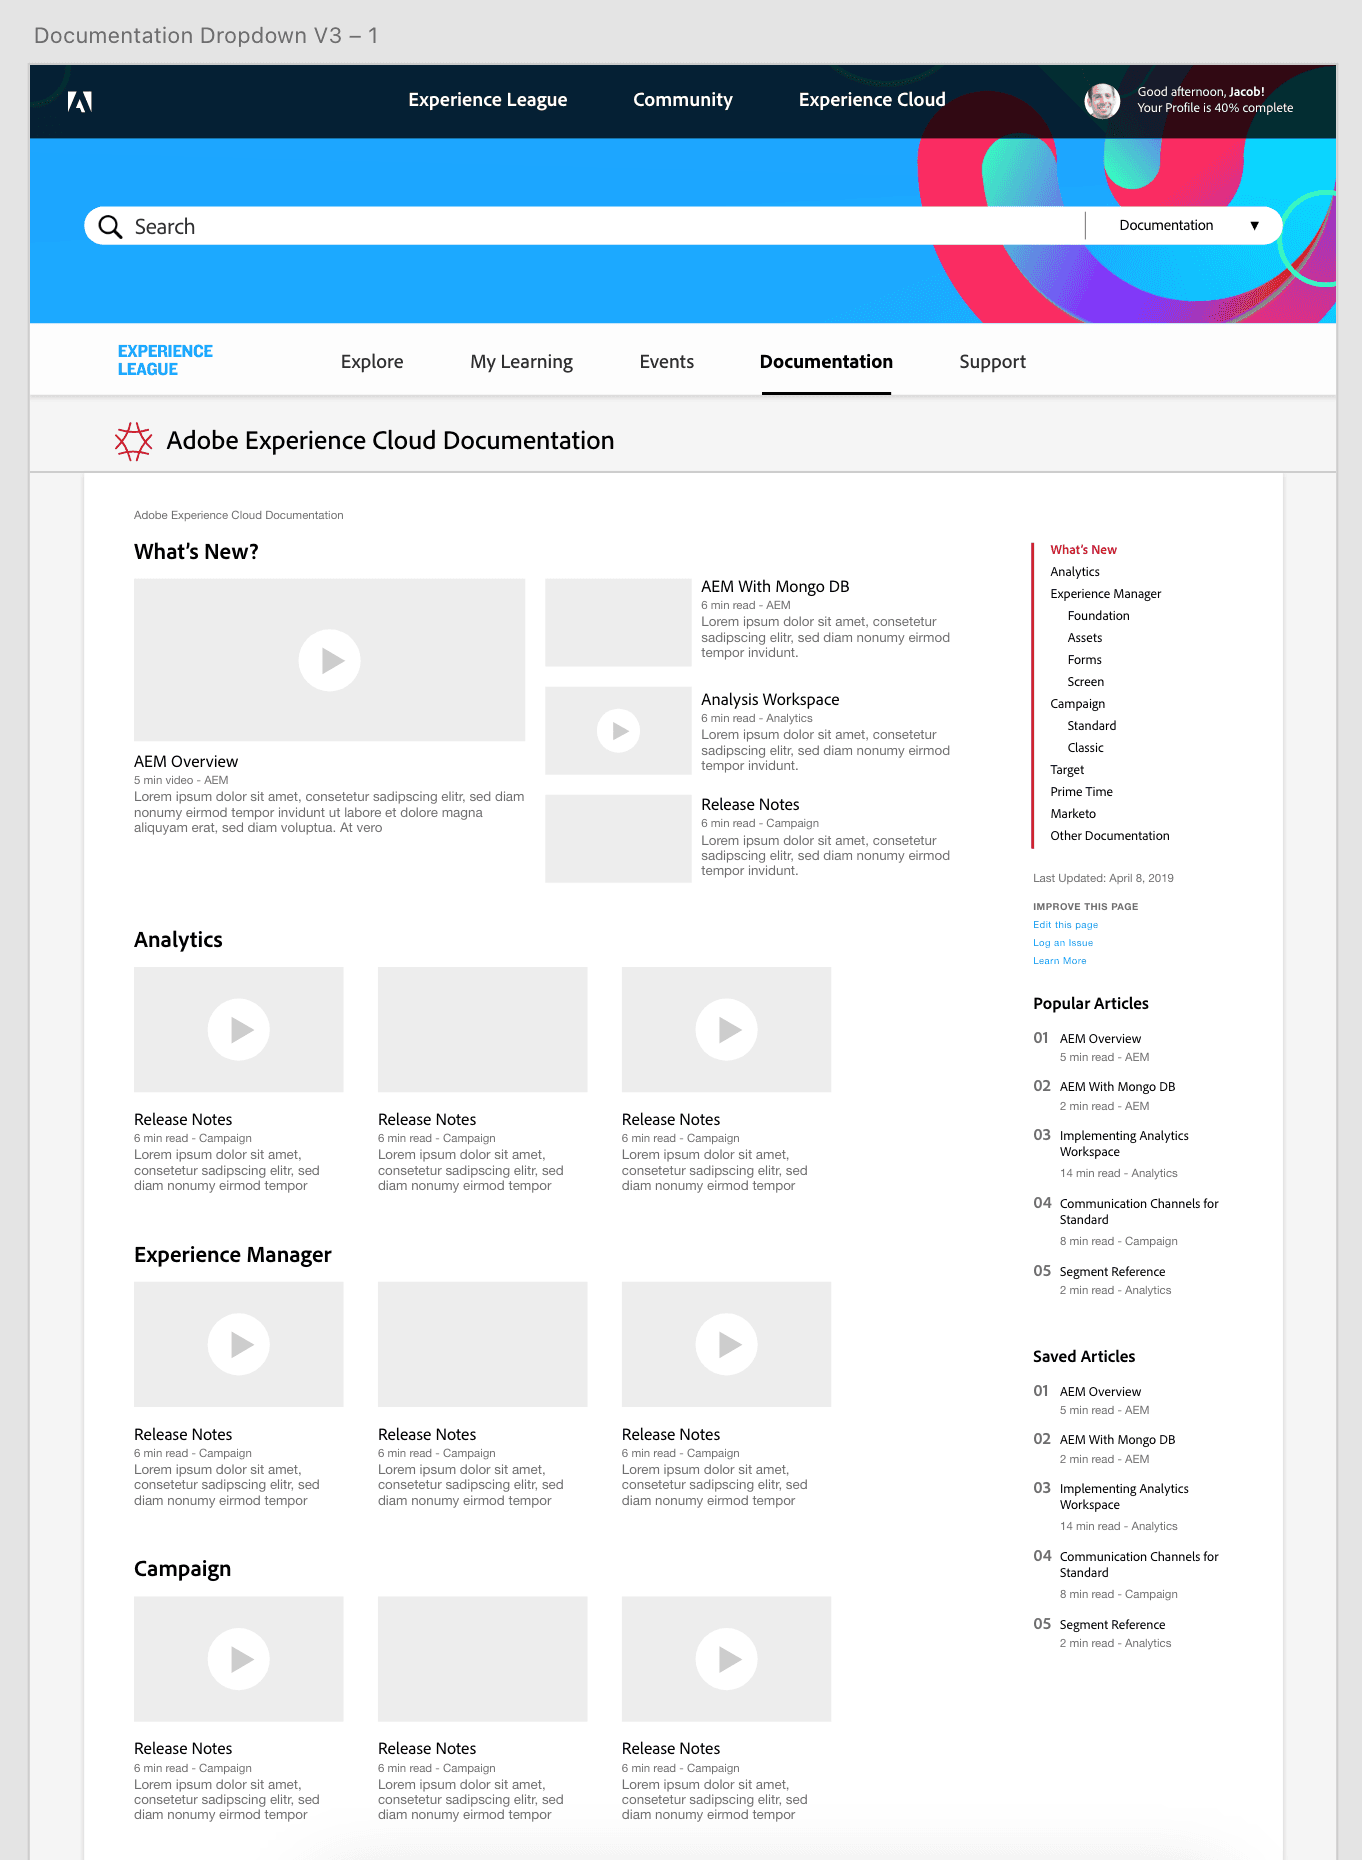The image size is (1362, 1860).
Task: Switch to the My Learning tab
Action: coord(521,362)
